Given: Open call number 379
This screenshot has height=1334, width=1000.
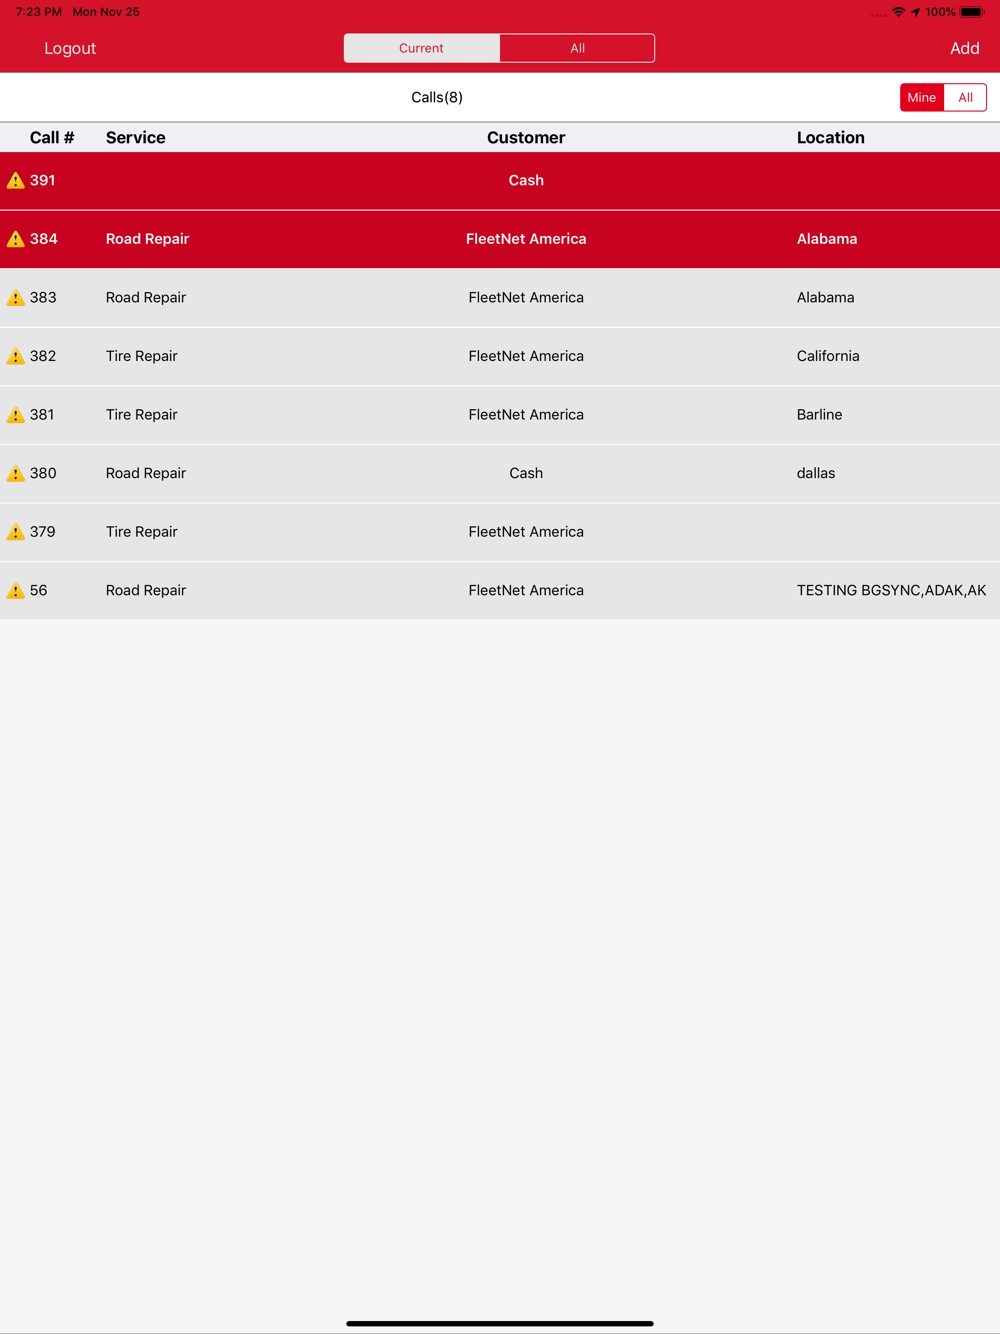Looking at the screenshot, I should 42,532.
